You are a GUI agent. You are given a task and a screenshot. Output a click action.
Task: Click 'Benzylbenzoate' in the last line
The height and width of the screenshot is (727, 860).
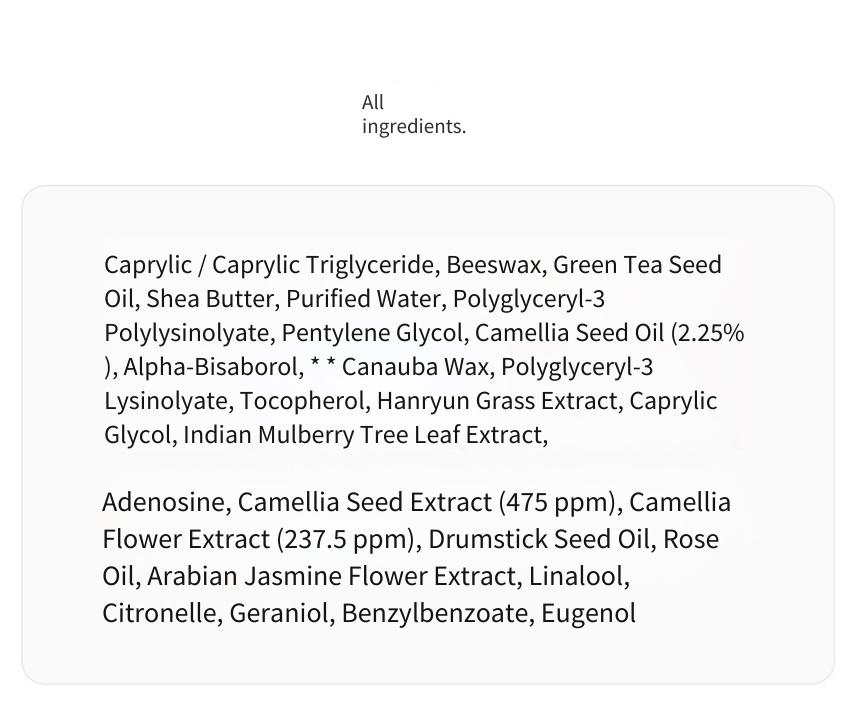[435, 614]
